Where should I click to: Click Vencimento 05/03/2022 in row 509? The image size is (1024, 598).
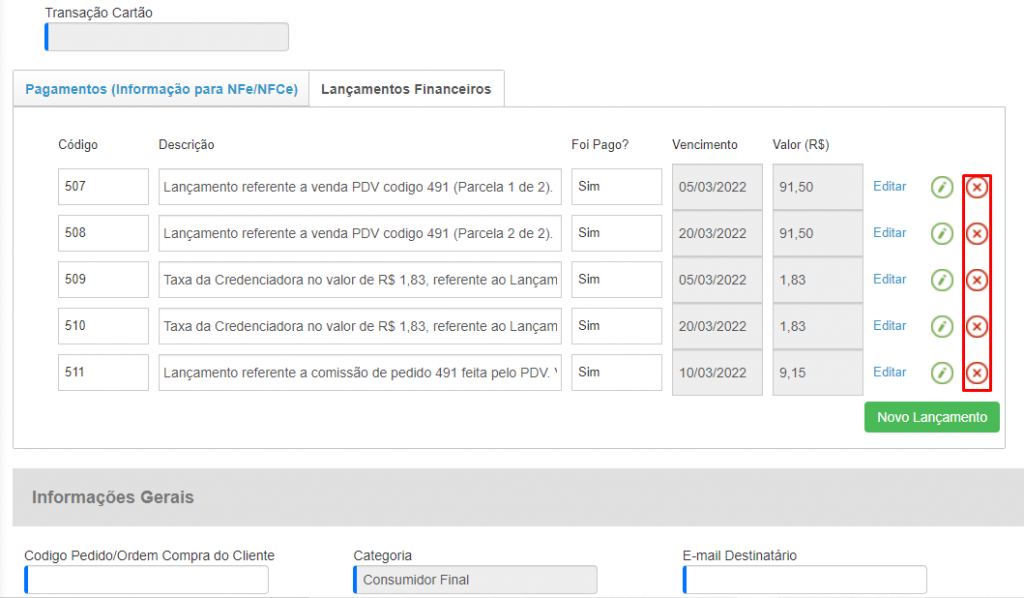pyautogui.click(x=717, y=279)
